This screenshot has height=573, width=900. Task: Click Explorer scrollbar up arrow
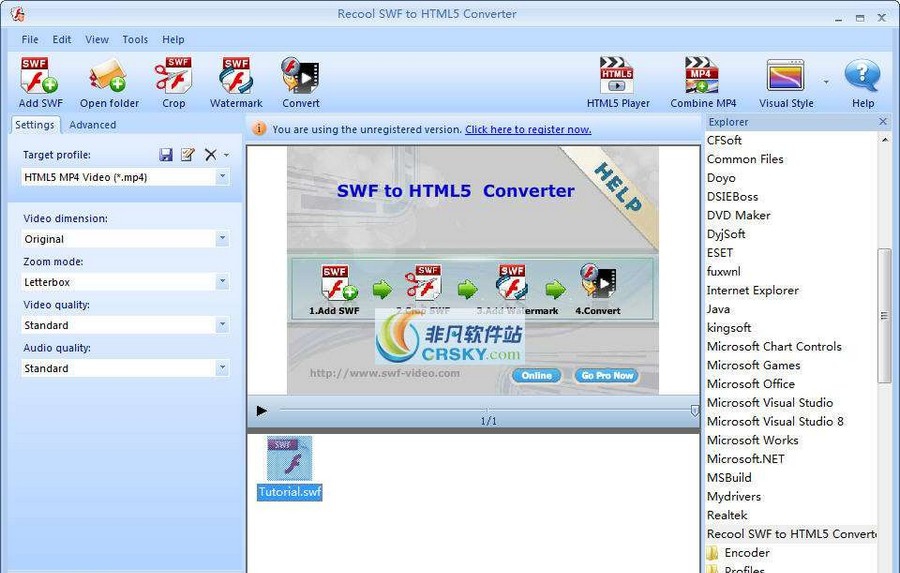[x=884, y=140]
